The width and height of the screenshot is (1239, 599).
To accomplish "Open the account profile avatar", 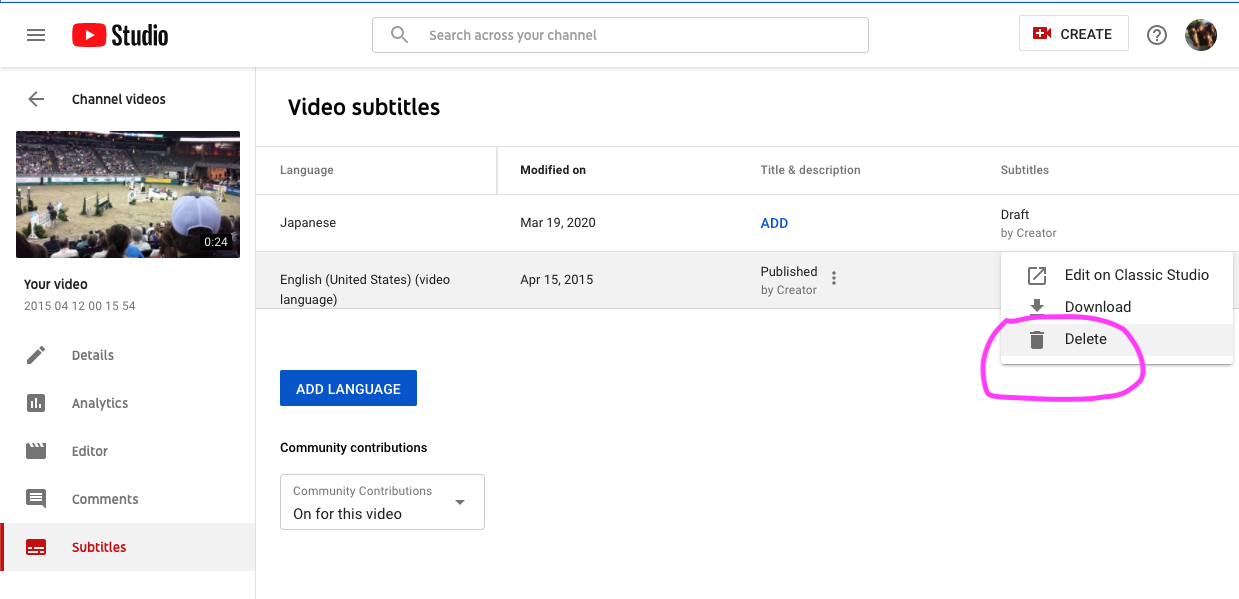I will [x=1200, y=35].
